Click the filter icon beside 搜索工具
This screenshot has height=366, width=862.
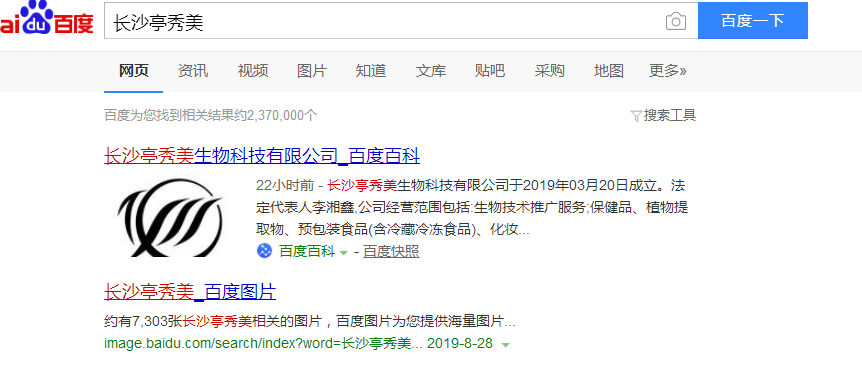[x=636, y=116]
